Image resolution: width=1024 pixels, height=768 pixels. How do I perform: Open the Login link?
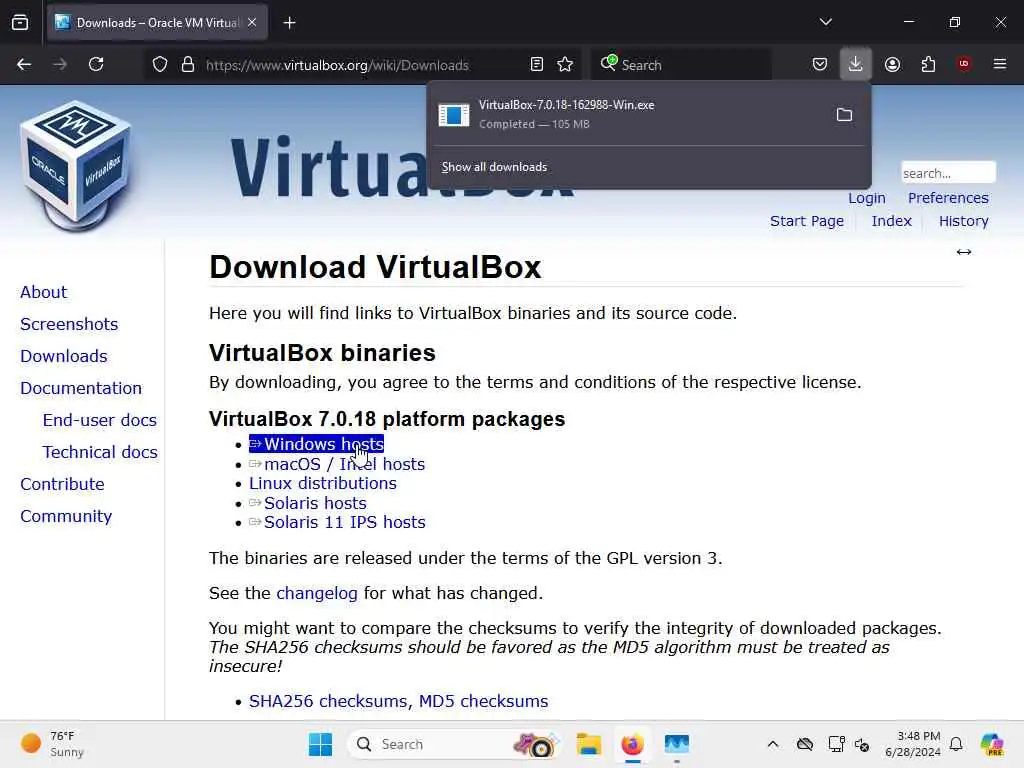click(x=867, y=198)
